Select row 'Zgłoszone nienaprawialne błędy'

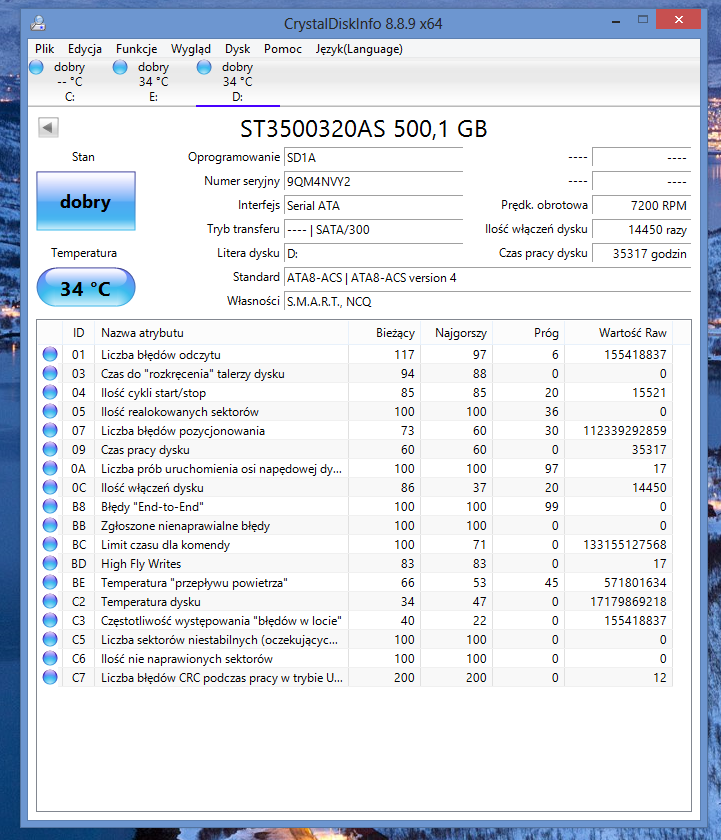point(355,526)
